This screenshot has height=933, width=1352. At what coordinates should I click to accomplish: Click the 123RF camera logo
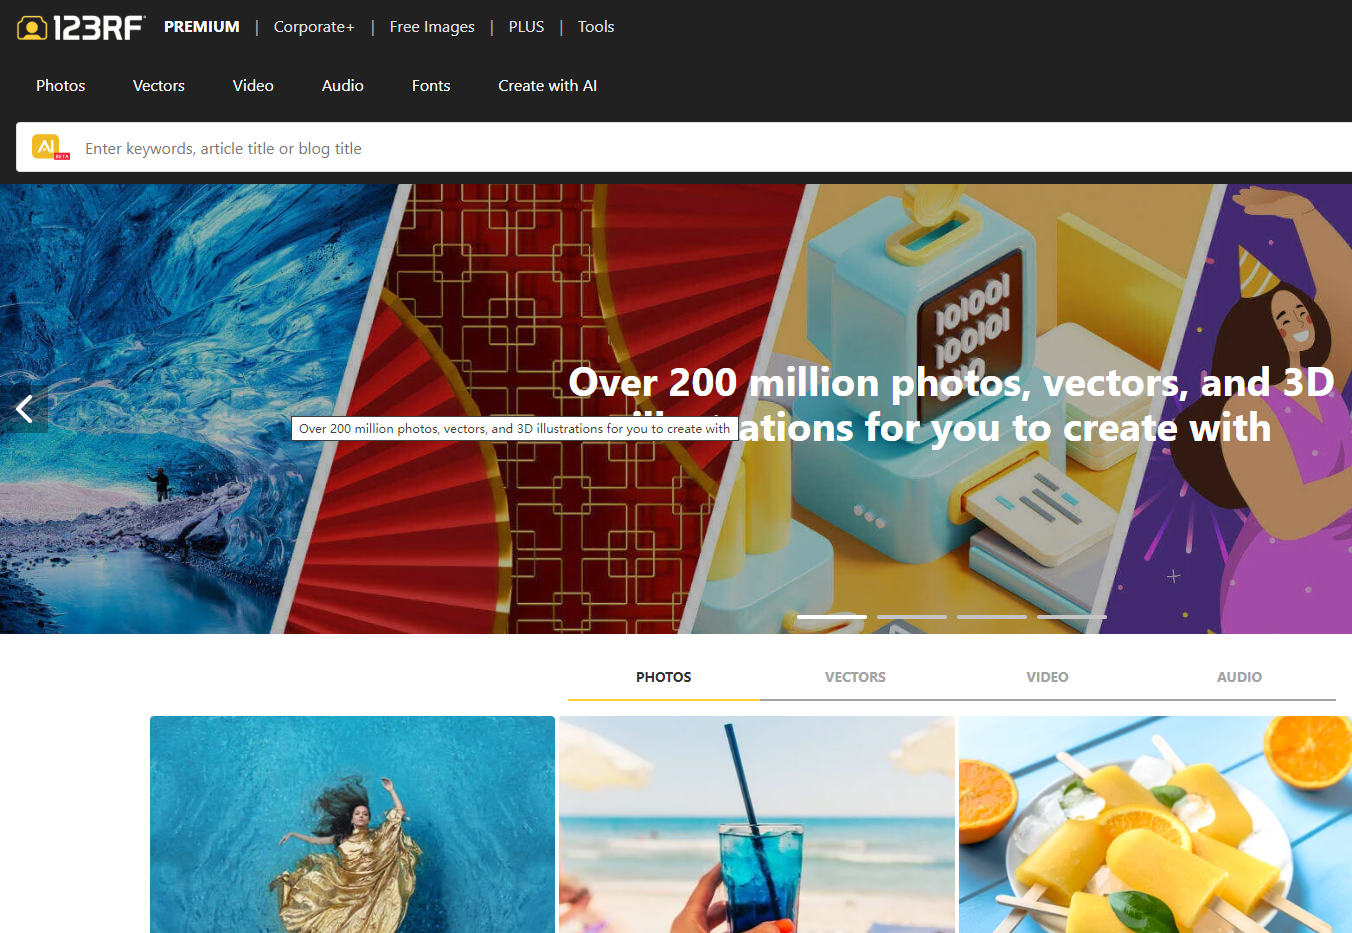point(81,27)
